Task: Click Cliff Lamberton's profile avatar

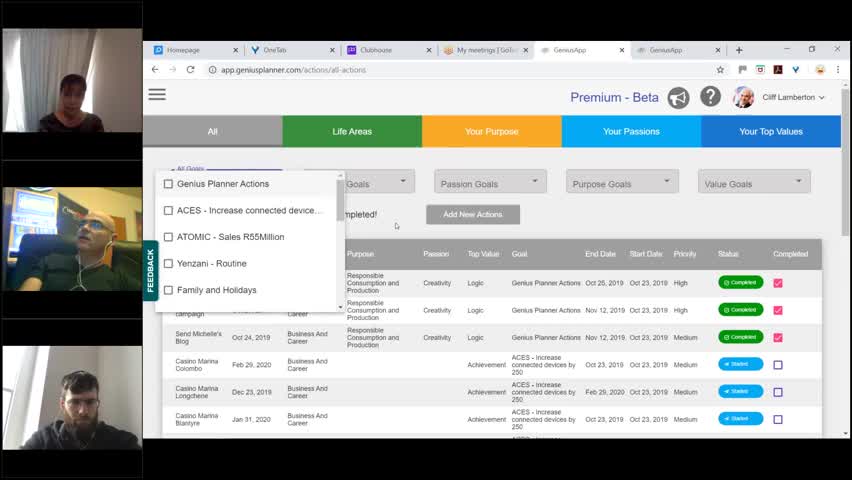Action: (x=743, y=97)
